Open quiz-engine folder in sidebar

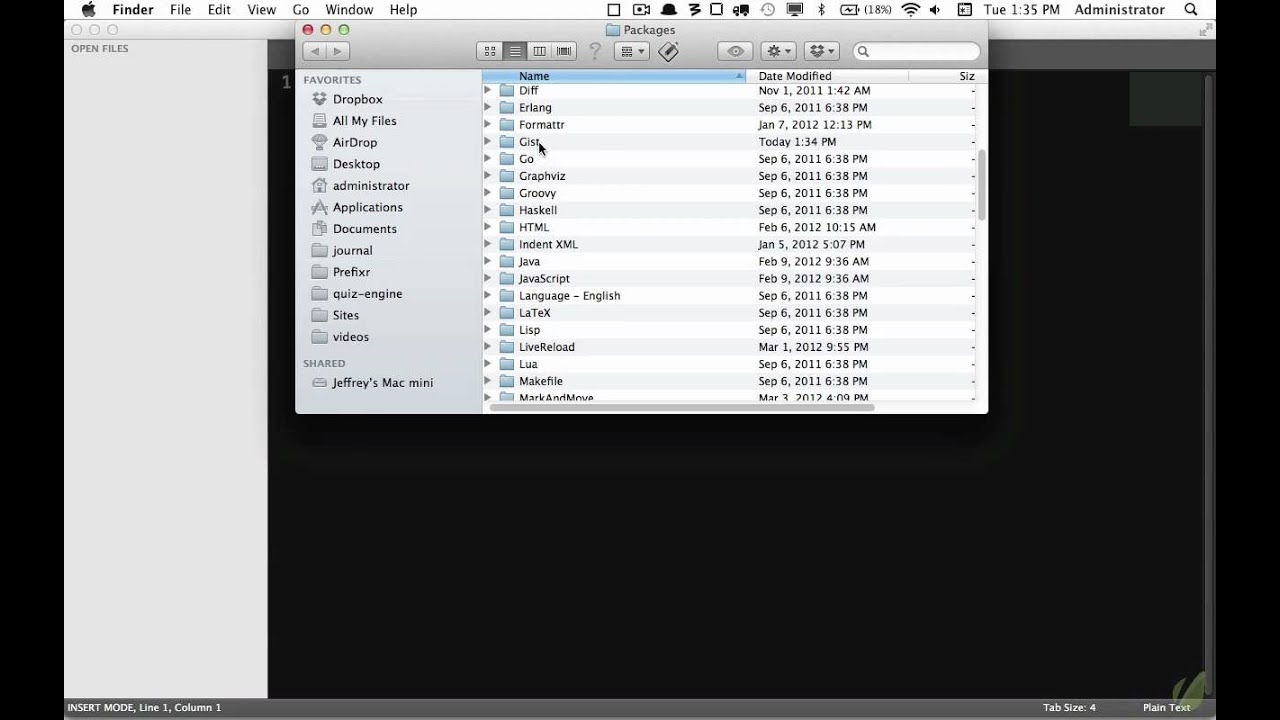pos(367,294)
